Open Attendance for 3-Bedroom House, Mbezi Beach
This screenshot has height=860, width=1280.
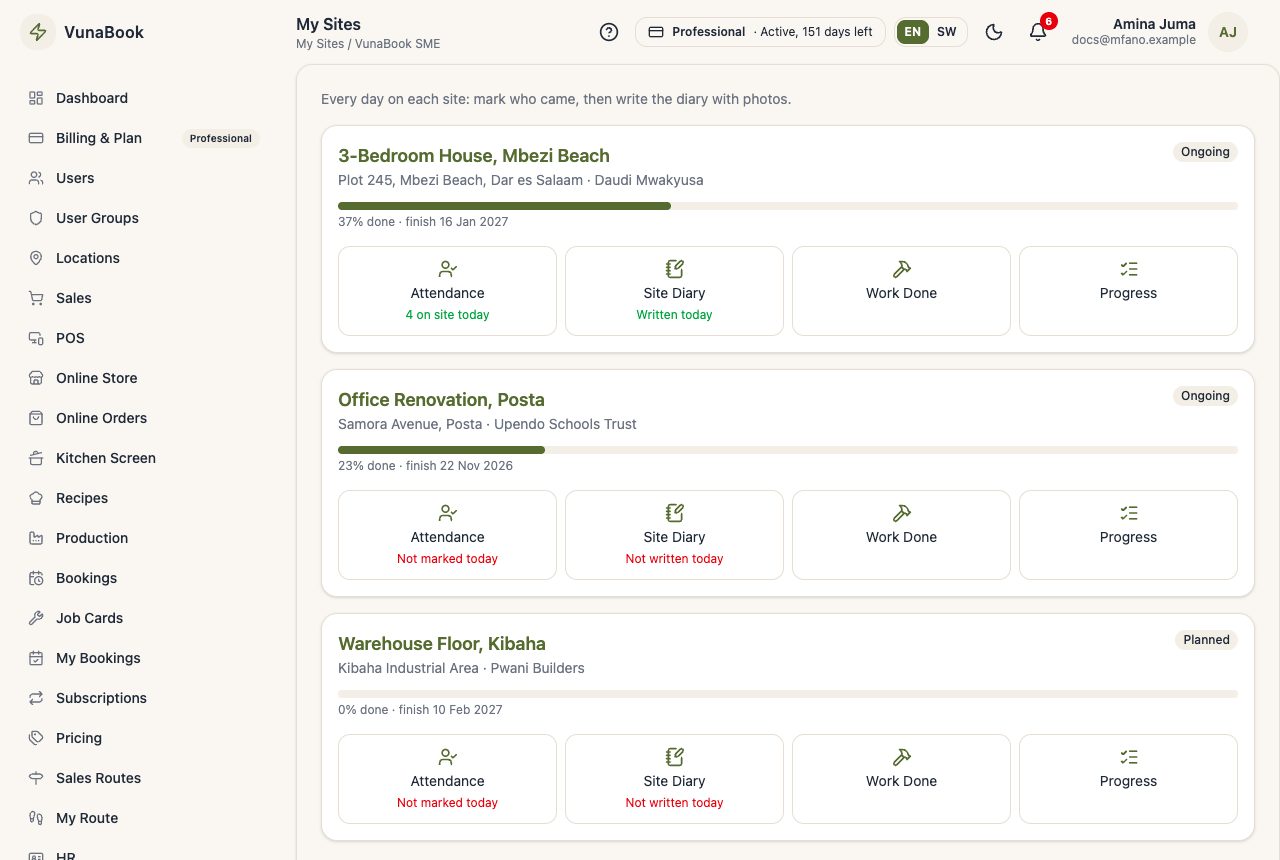pyautogui.click(x=447, y=291)
